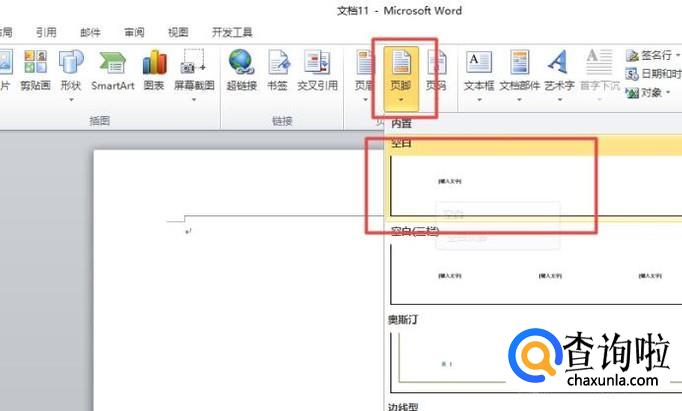Open the References (引用) tab

46,32
